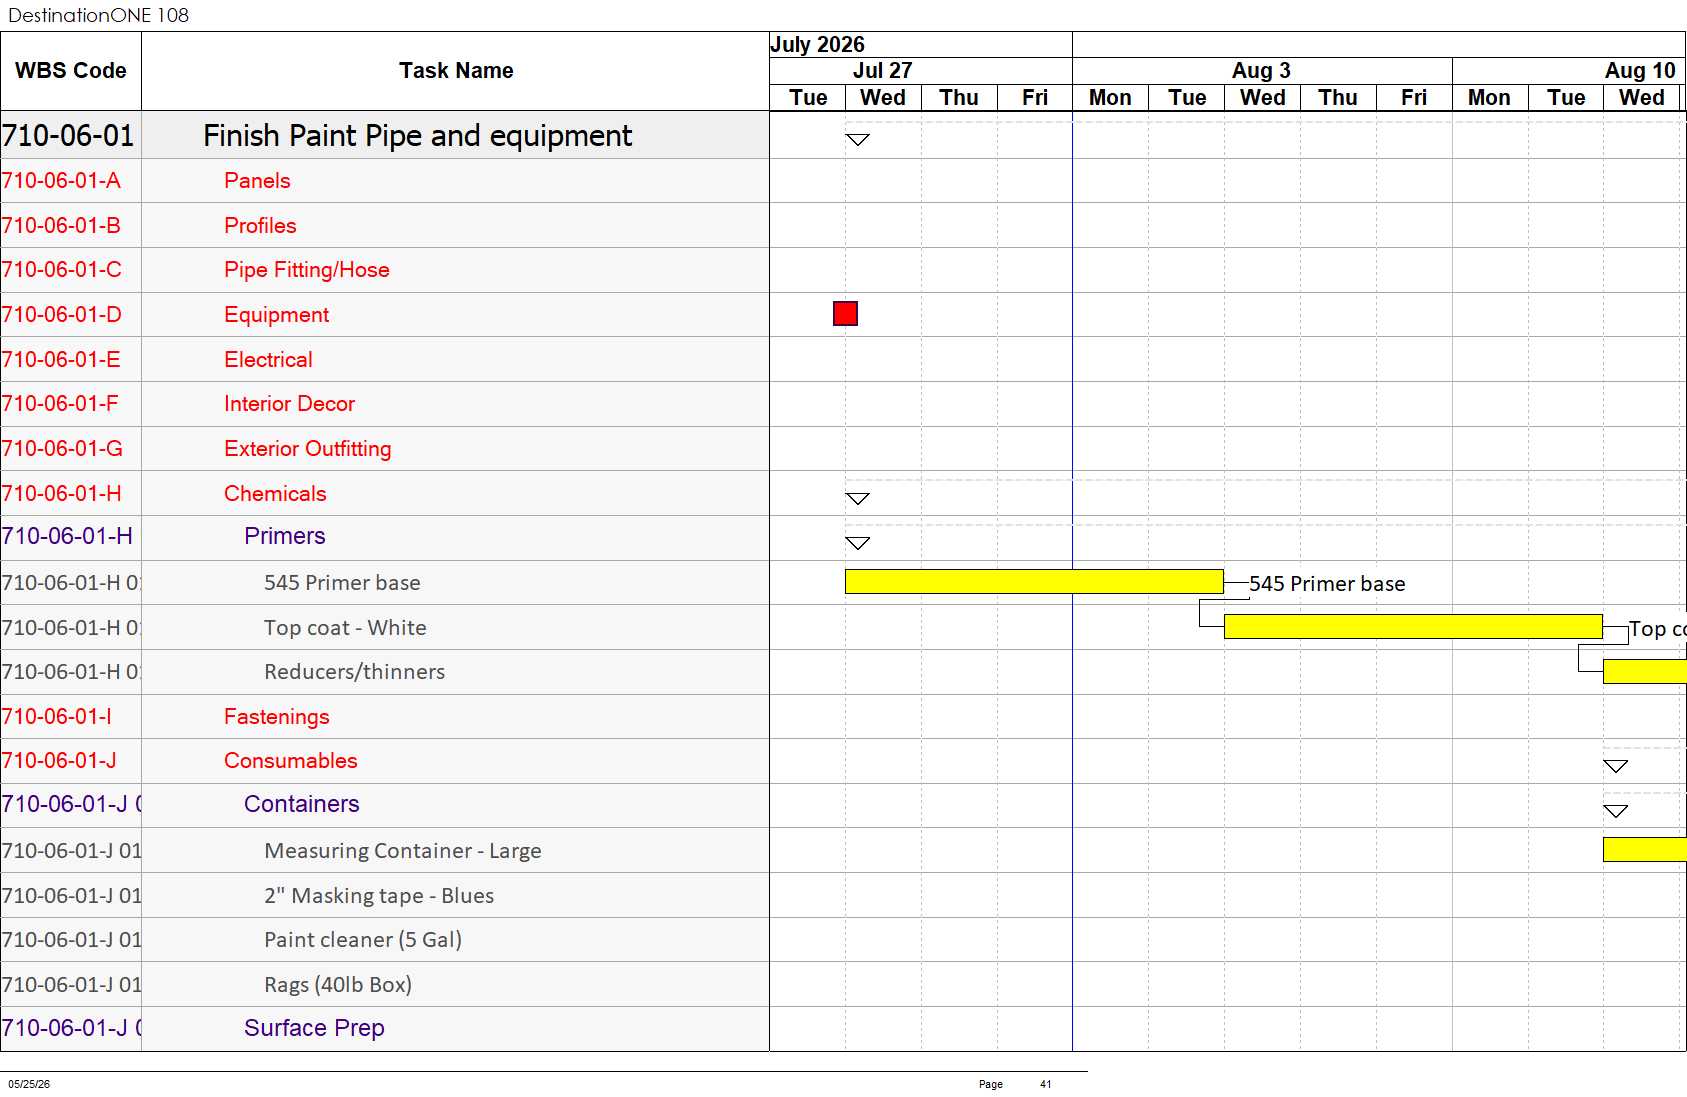This screenshot has height=1097, width=1687.
Task: Select the Chemicals task name
Action: point(275,494)
